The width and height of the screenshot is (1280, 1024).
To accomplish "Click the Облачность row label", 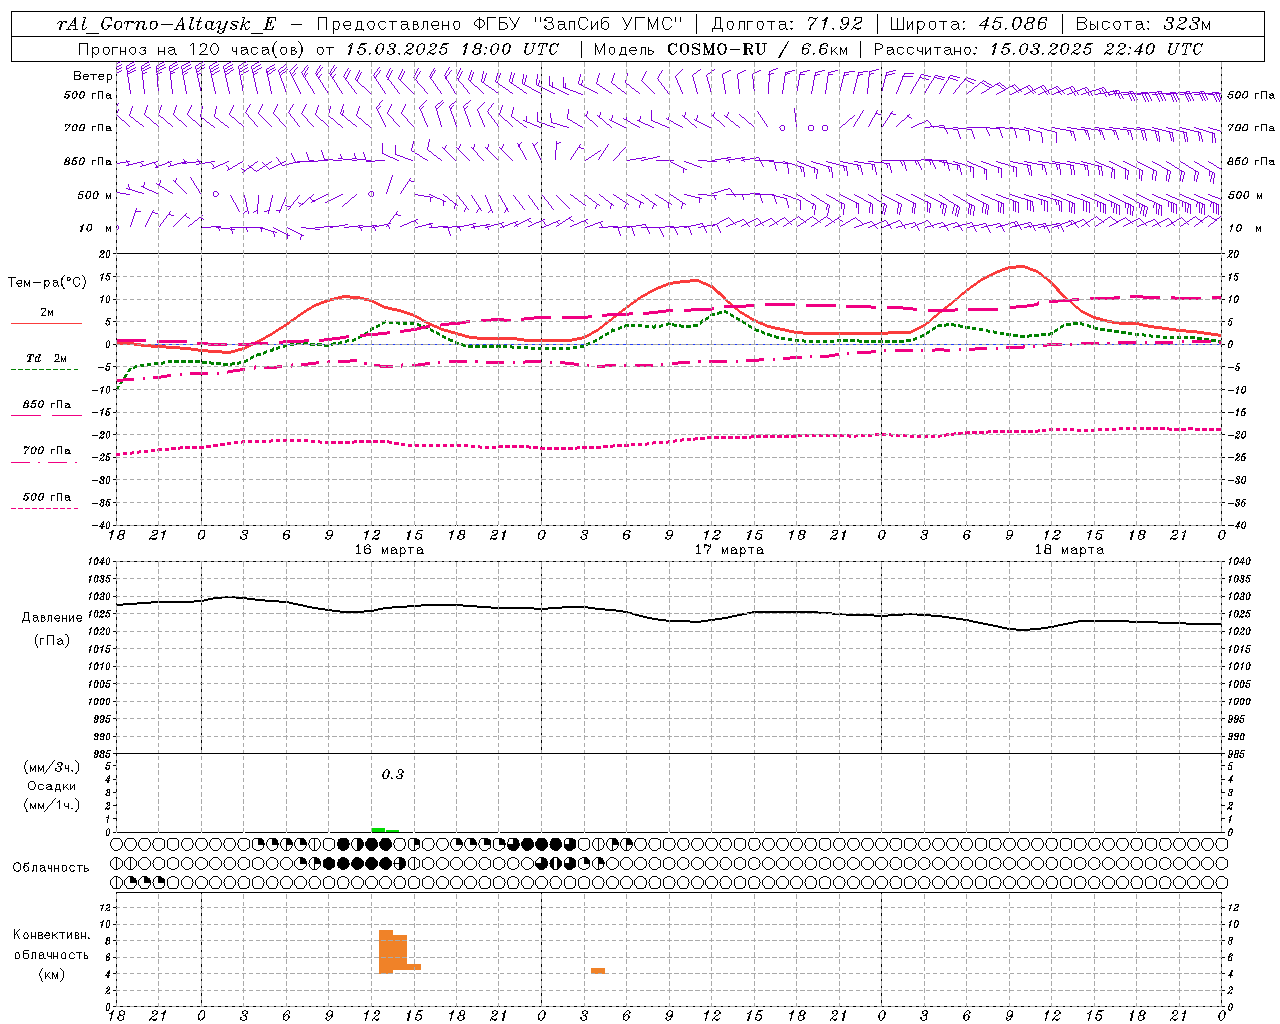I will click(x=51, y=867).
